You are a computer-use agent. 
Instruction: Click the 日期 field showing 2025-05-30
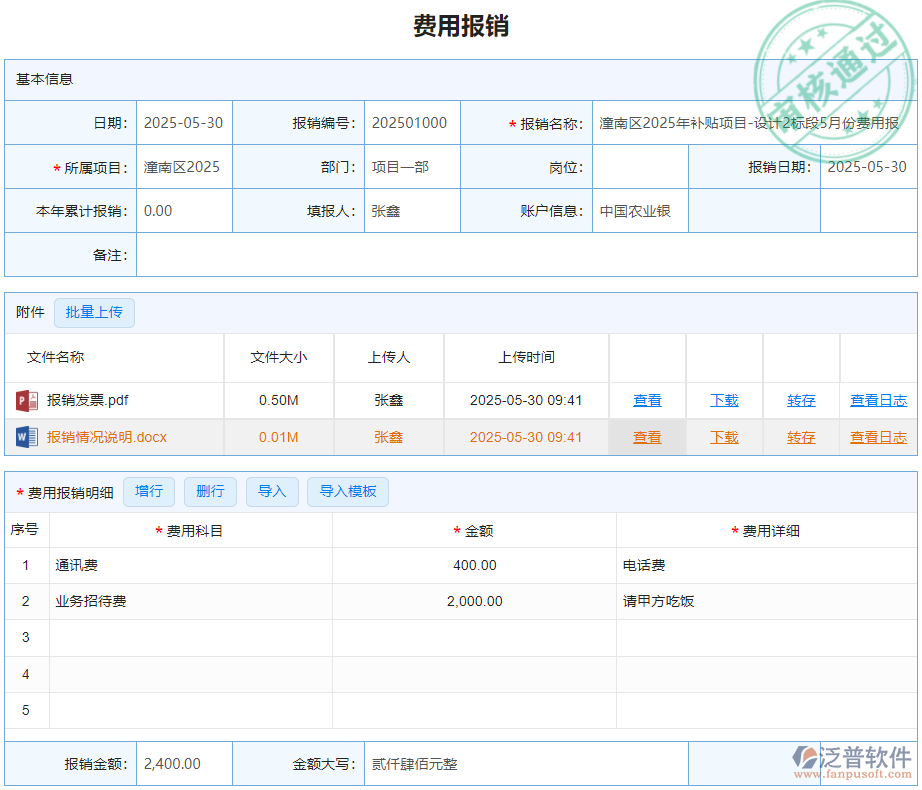coord(183,122)
